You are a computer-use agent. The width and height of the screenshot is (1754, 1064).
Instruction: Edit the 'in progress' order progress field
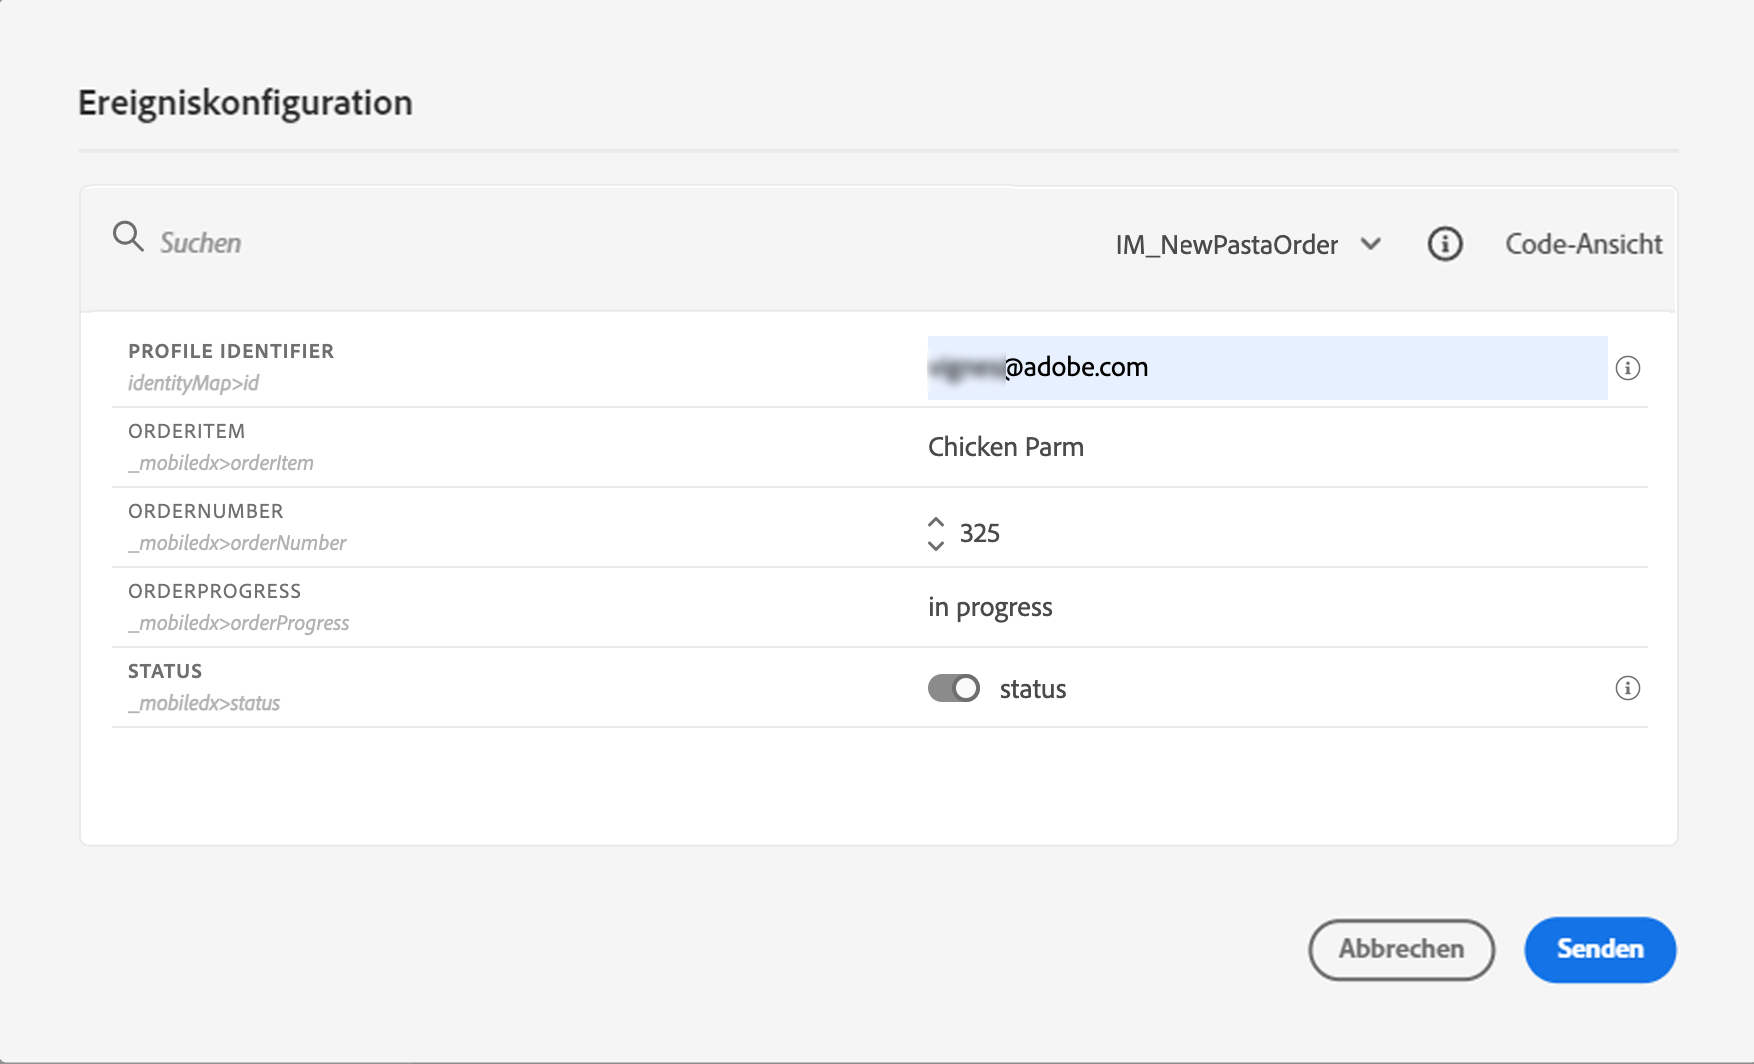[x=990, y=607]
